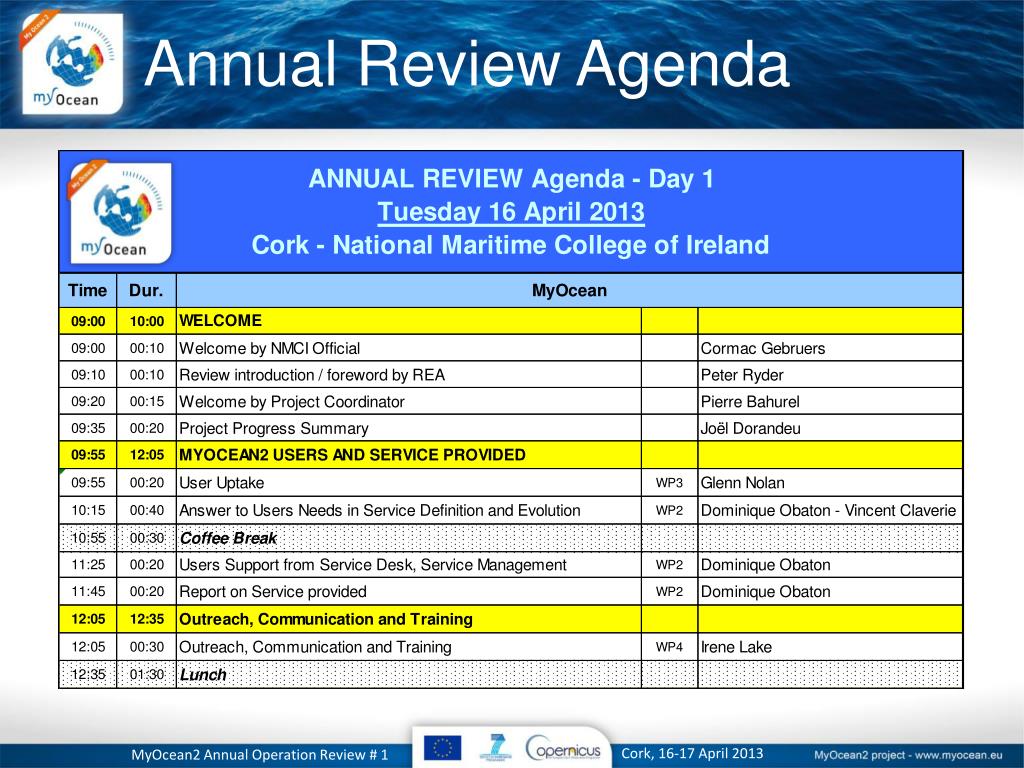Screen dimensions: 1024x768
Task: Click the '10:15' time cell
Action: [x=88, y=510]
